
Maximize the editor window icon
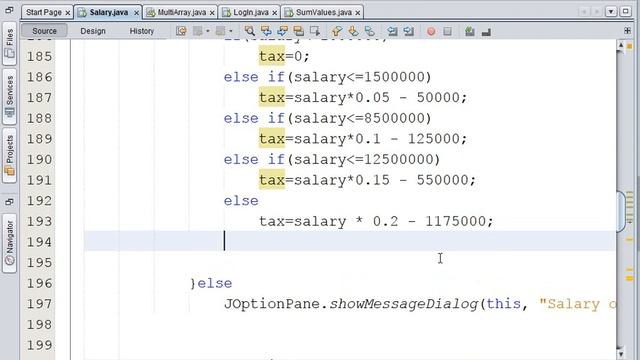tap(625, 11)
